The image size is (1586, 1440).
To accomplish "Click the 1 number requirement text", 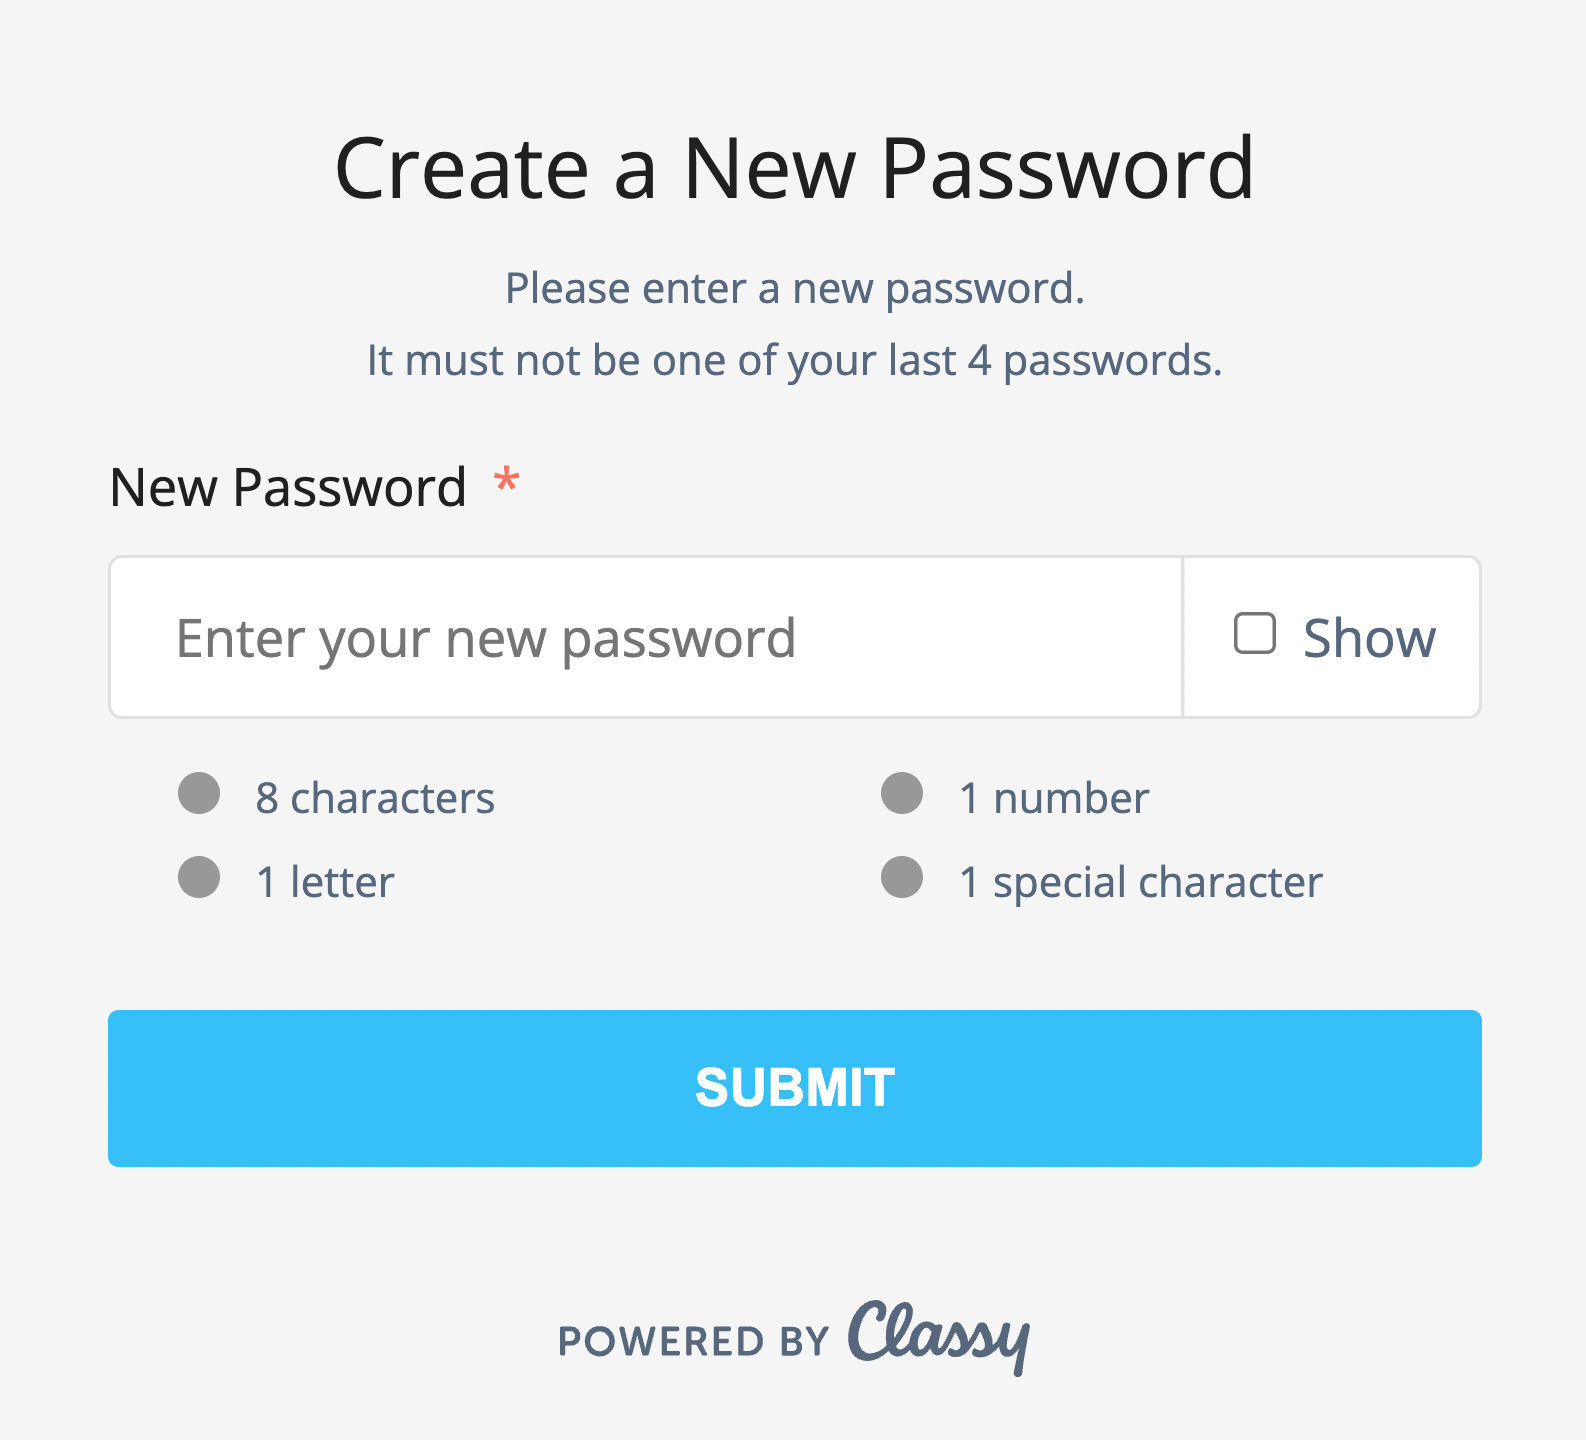I will click(x=1052, y=797).
